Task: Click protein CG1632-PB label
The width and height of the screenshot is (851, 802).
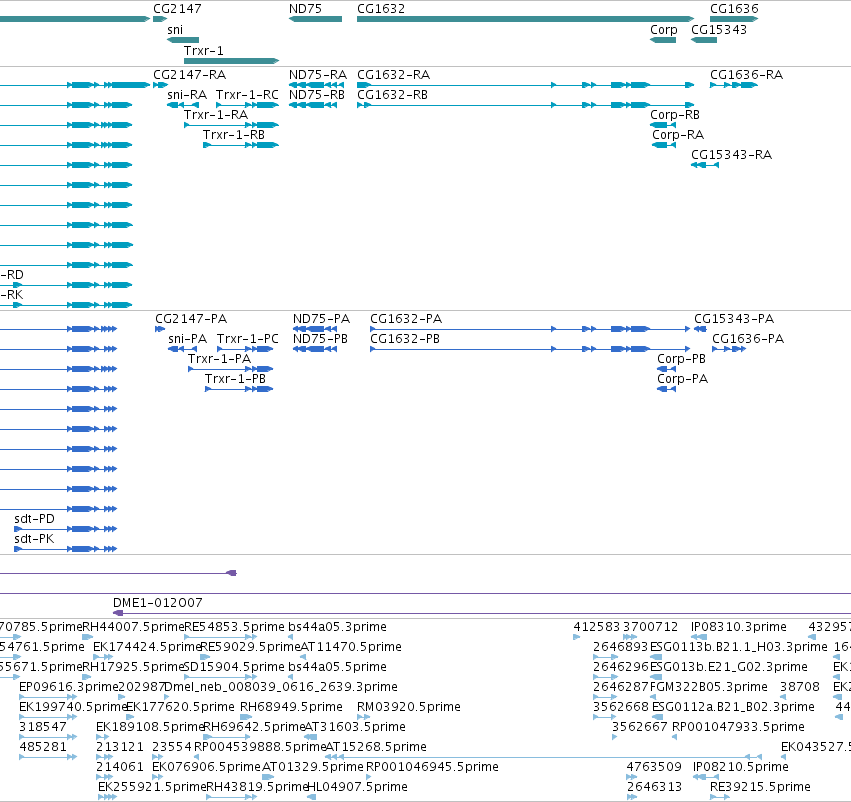Action: click(404, 339)
